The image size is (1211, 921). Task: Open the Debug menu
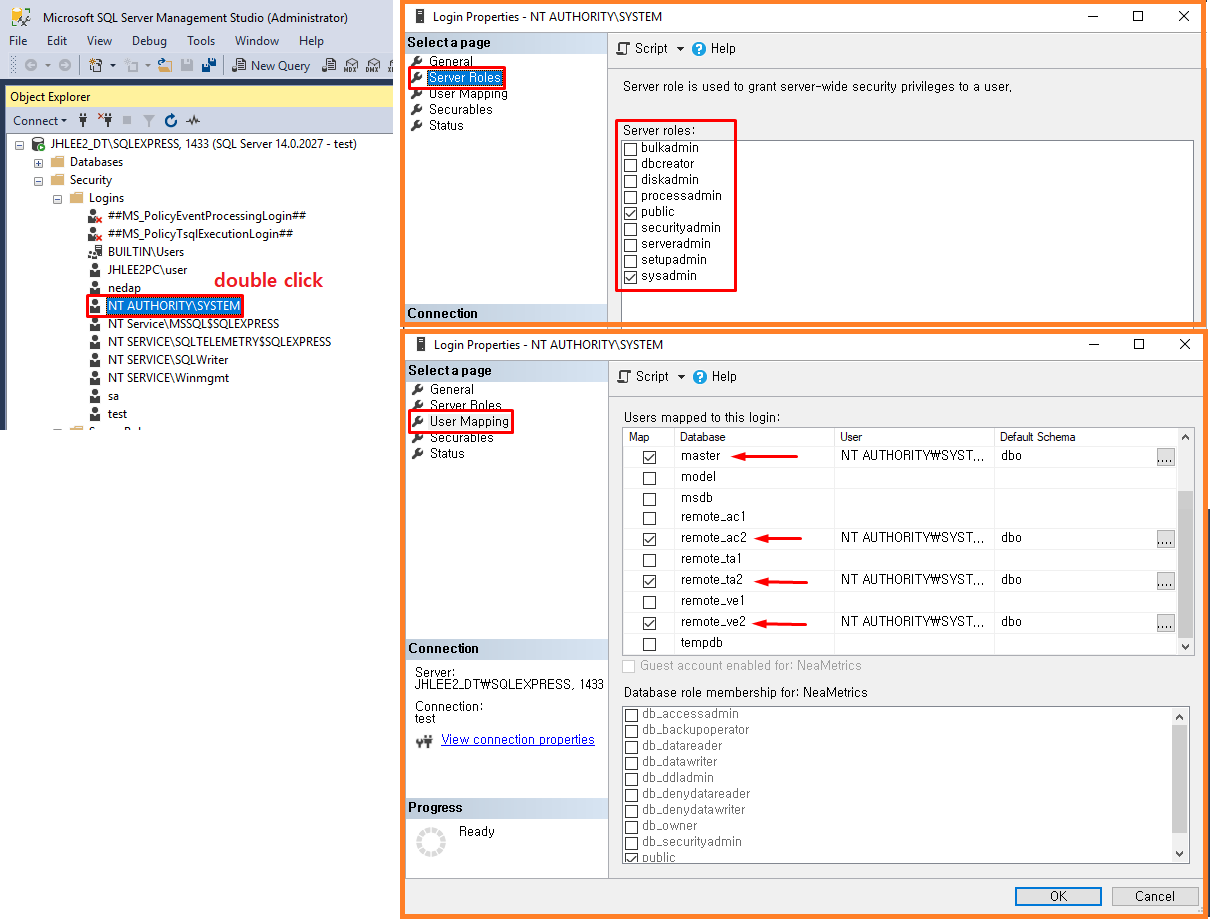pos(149,41)
